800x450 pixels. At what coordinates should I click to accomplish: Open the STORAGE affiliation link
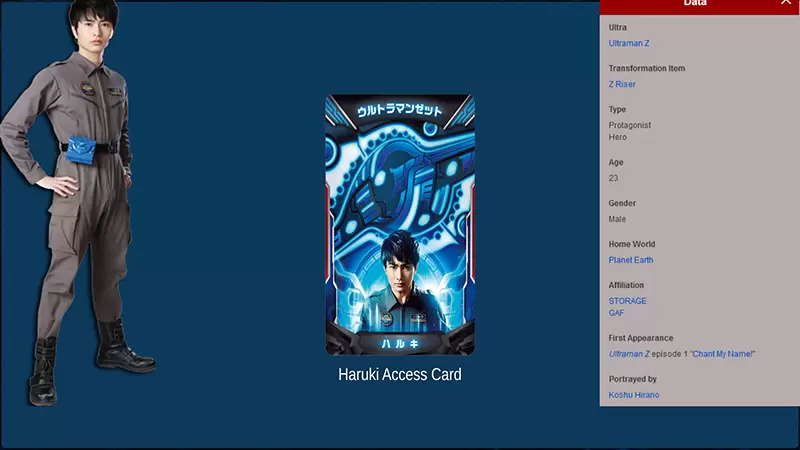[x=627, y=301]
